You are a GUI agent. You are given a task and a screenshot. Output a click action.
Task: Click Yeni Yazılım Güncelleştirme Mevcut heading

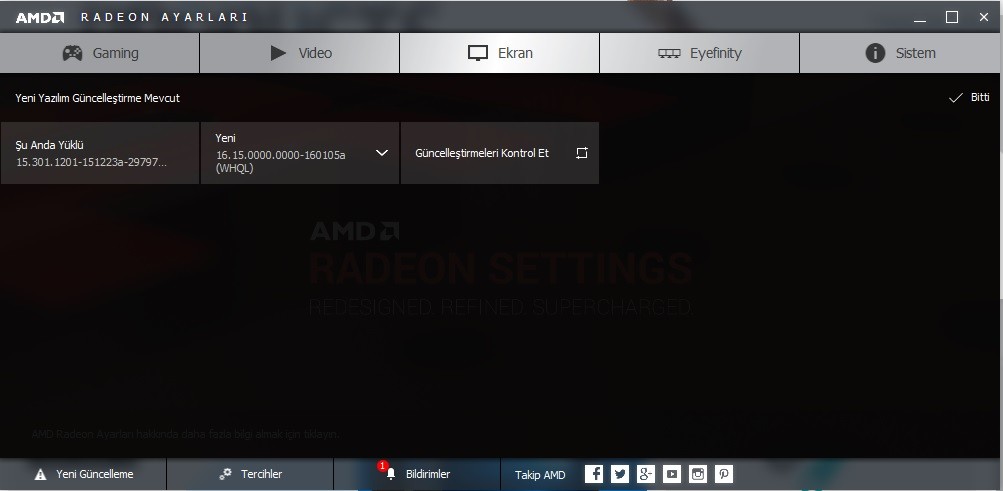click(x=98, y=98)
